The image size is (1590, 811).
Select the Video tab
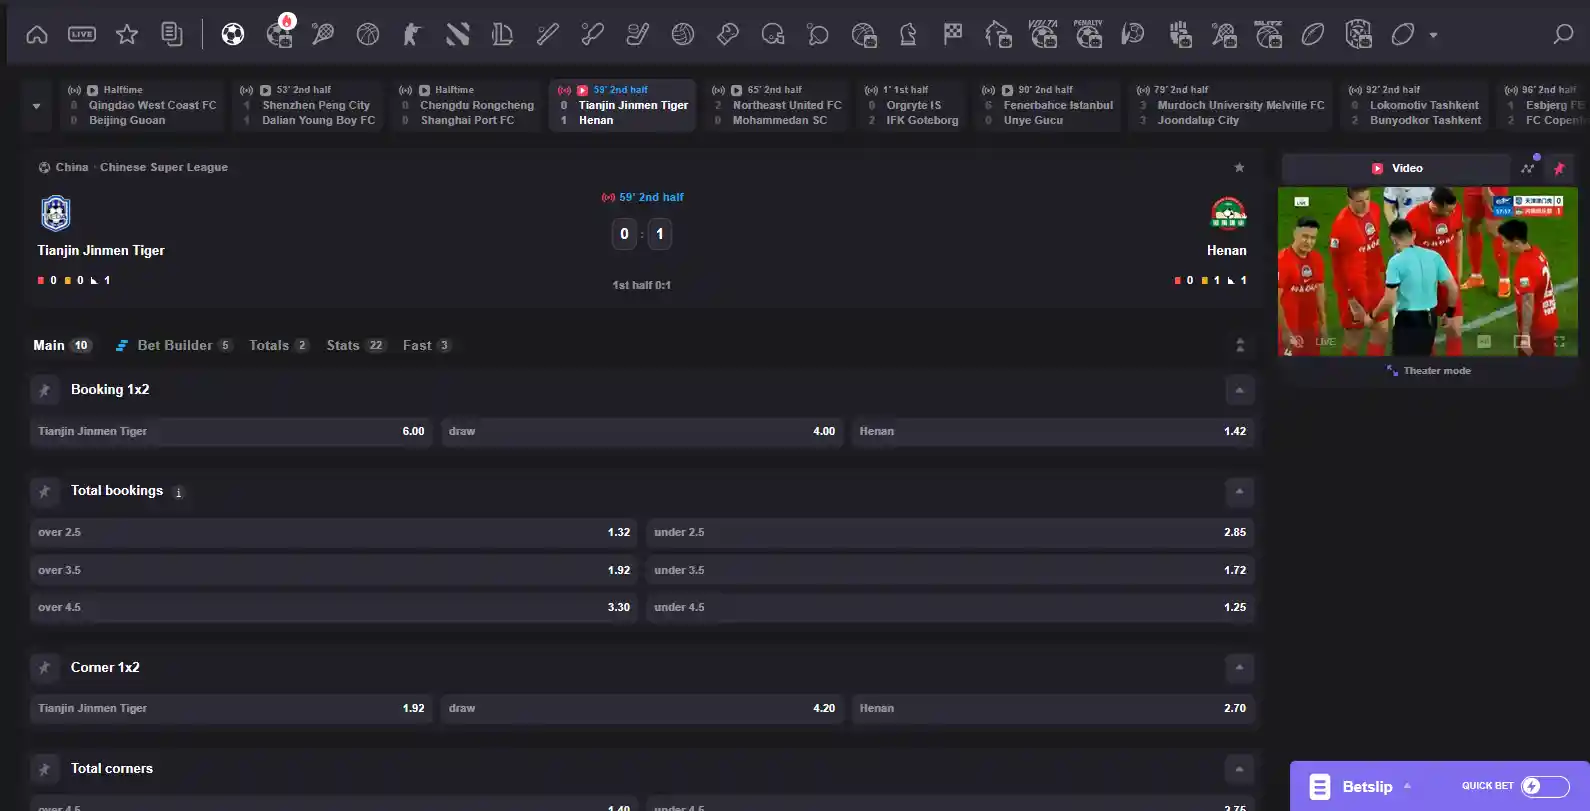[x=1396, y=168]
